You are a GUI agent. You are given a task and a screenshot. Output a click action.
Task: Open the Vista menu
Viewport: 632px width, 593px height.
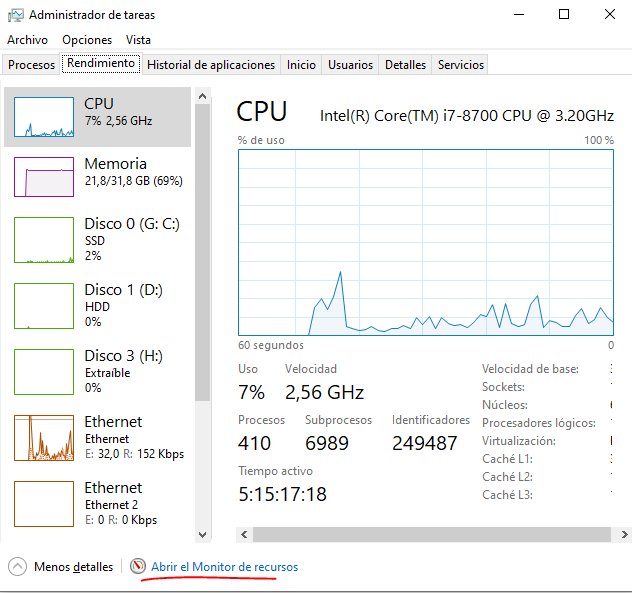[138, 40]
